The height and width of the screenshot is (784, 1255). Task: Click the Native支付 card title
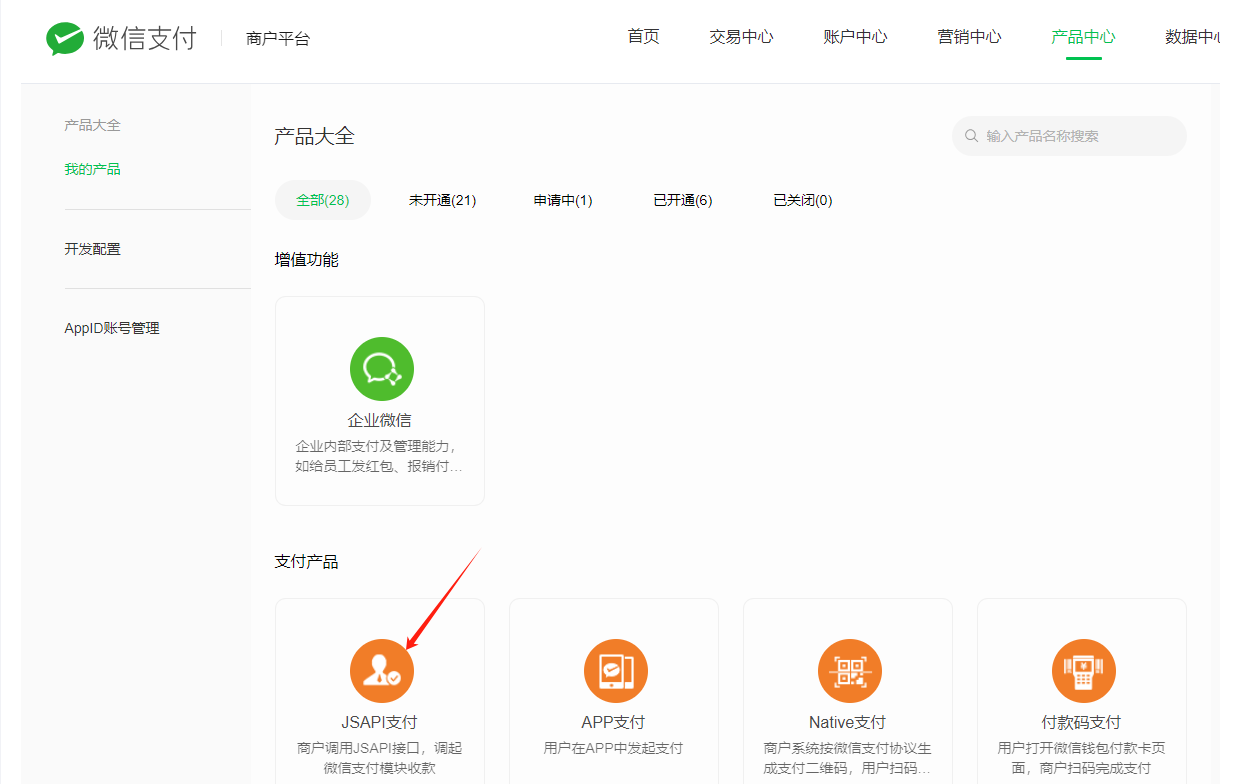tap(847, 722)
